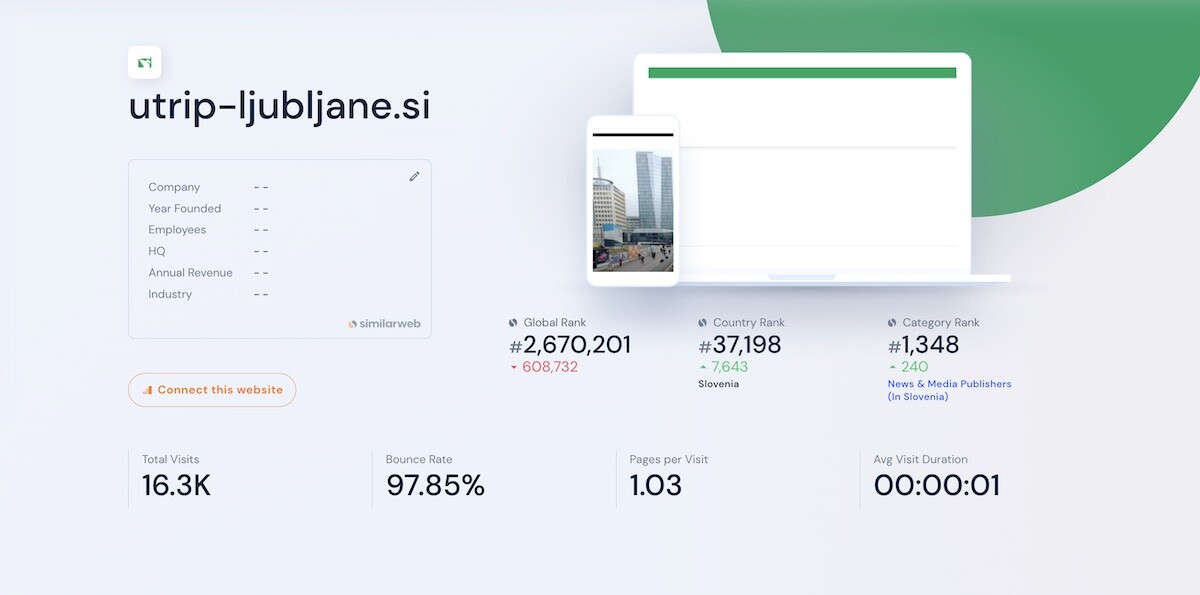Click the Country Rank info icon
This screenshot has height=595, width=1200.
pos(702,323)
